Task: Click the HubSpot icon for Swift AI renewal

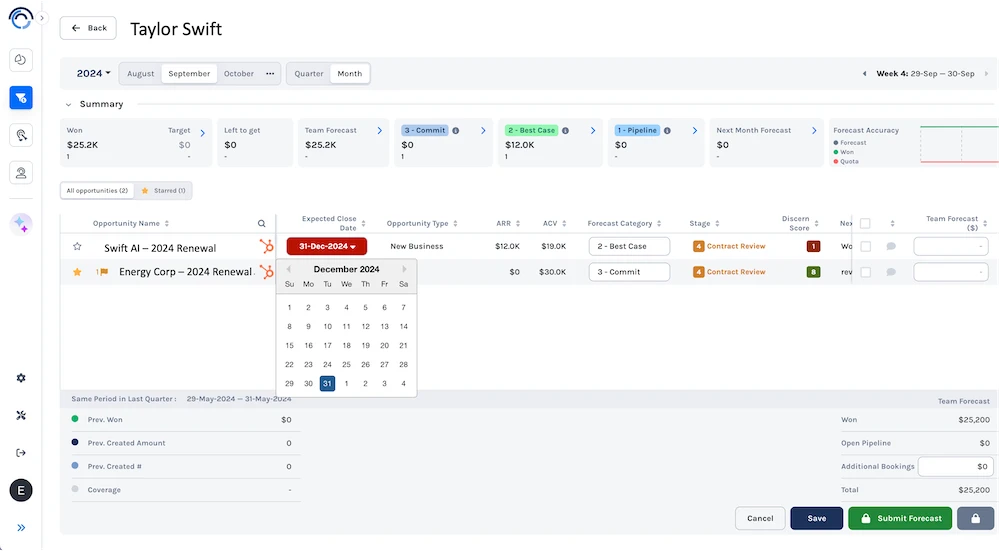Action: [x=267, y=246]
